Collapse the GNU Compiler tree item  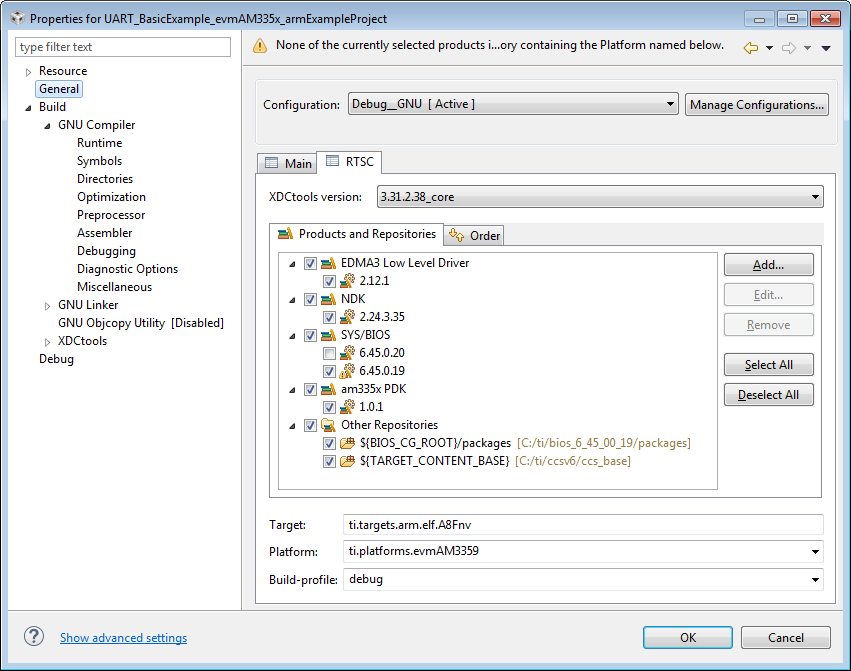click(x=47, y=125)
